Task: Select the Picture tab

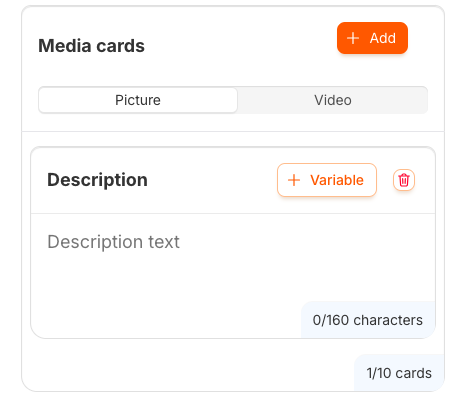Action: click(x=138, y=100)
